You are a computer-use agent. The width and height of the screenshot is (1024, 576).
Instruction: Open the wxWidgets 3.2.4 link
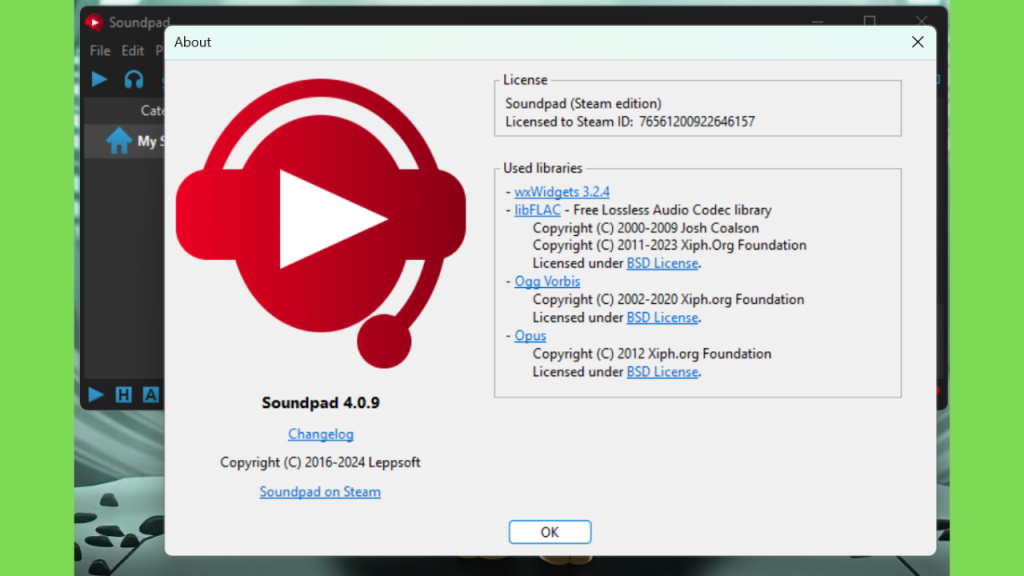pyautogui.click(x=562, y=192)
